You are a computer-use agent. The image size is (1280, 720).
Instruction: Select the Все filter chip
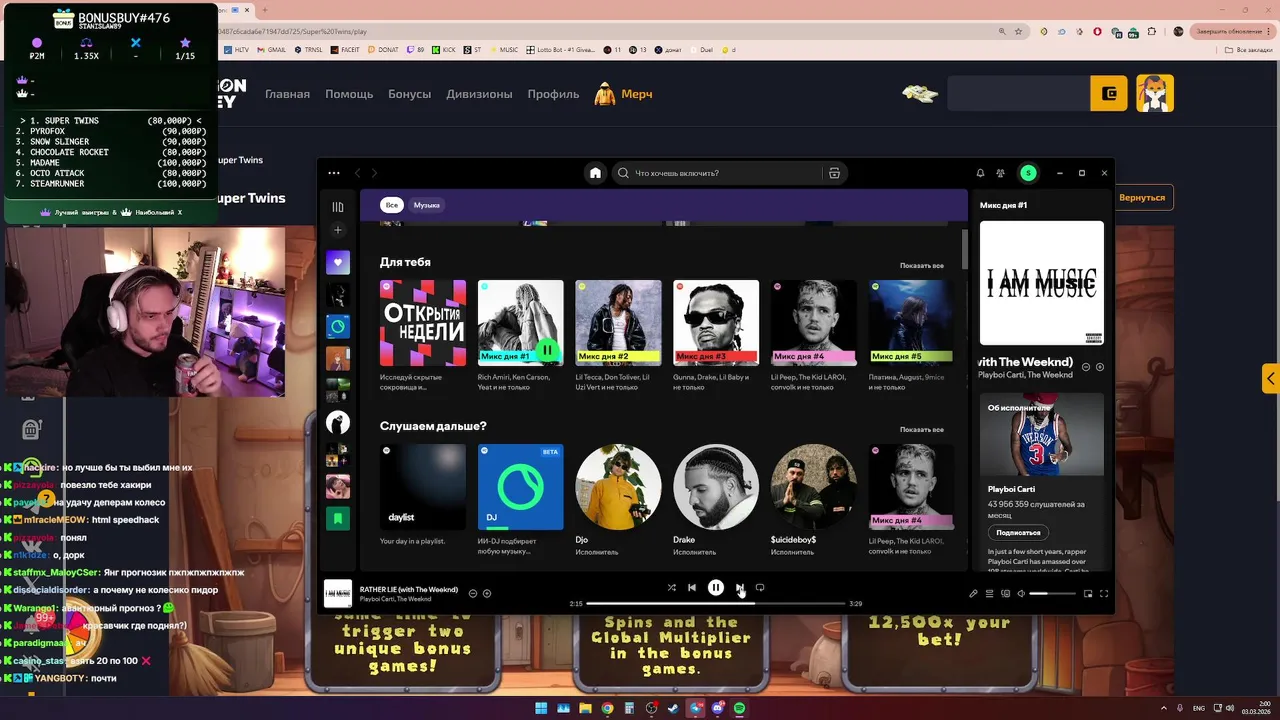point(392,205)
